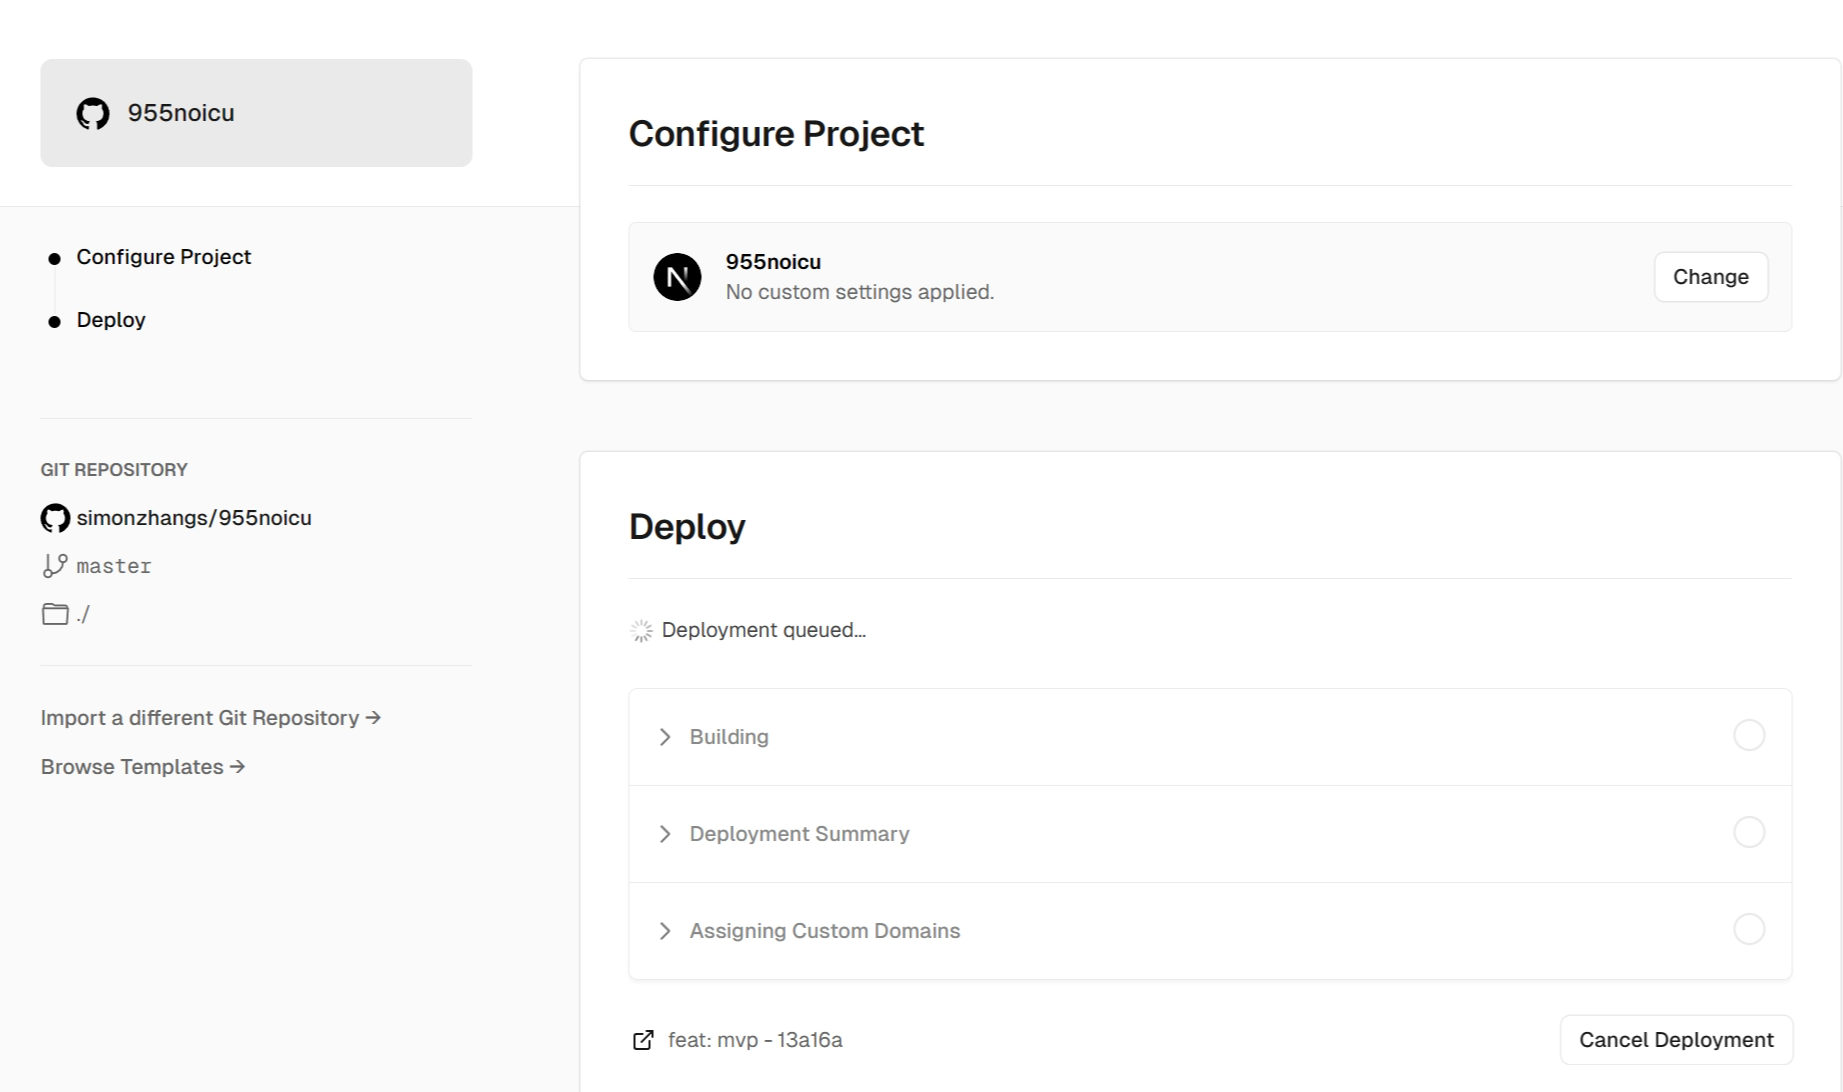
Task: Click the status circle beside Deployment Summary
Action: coord(1749,832)
